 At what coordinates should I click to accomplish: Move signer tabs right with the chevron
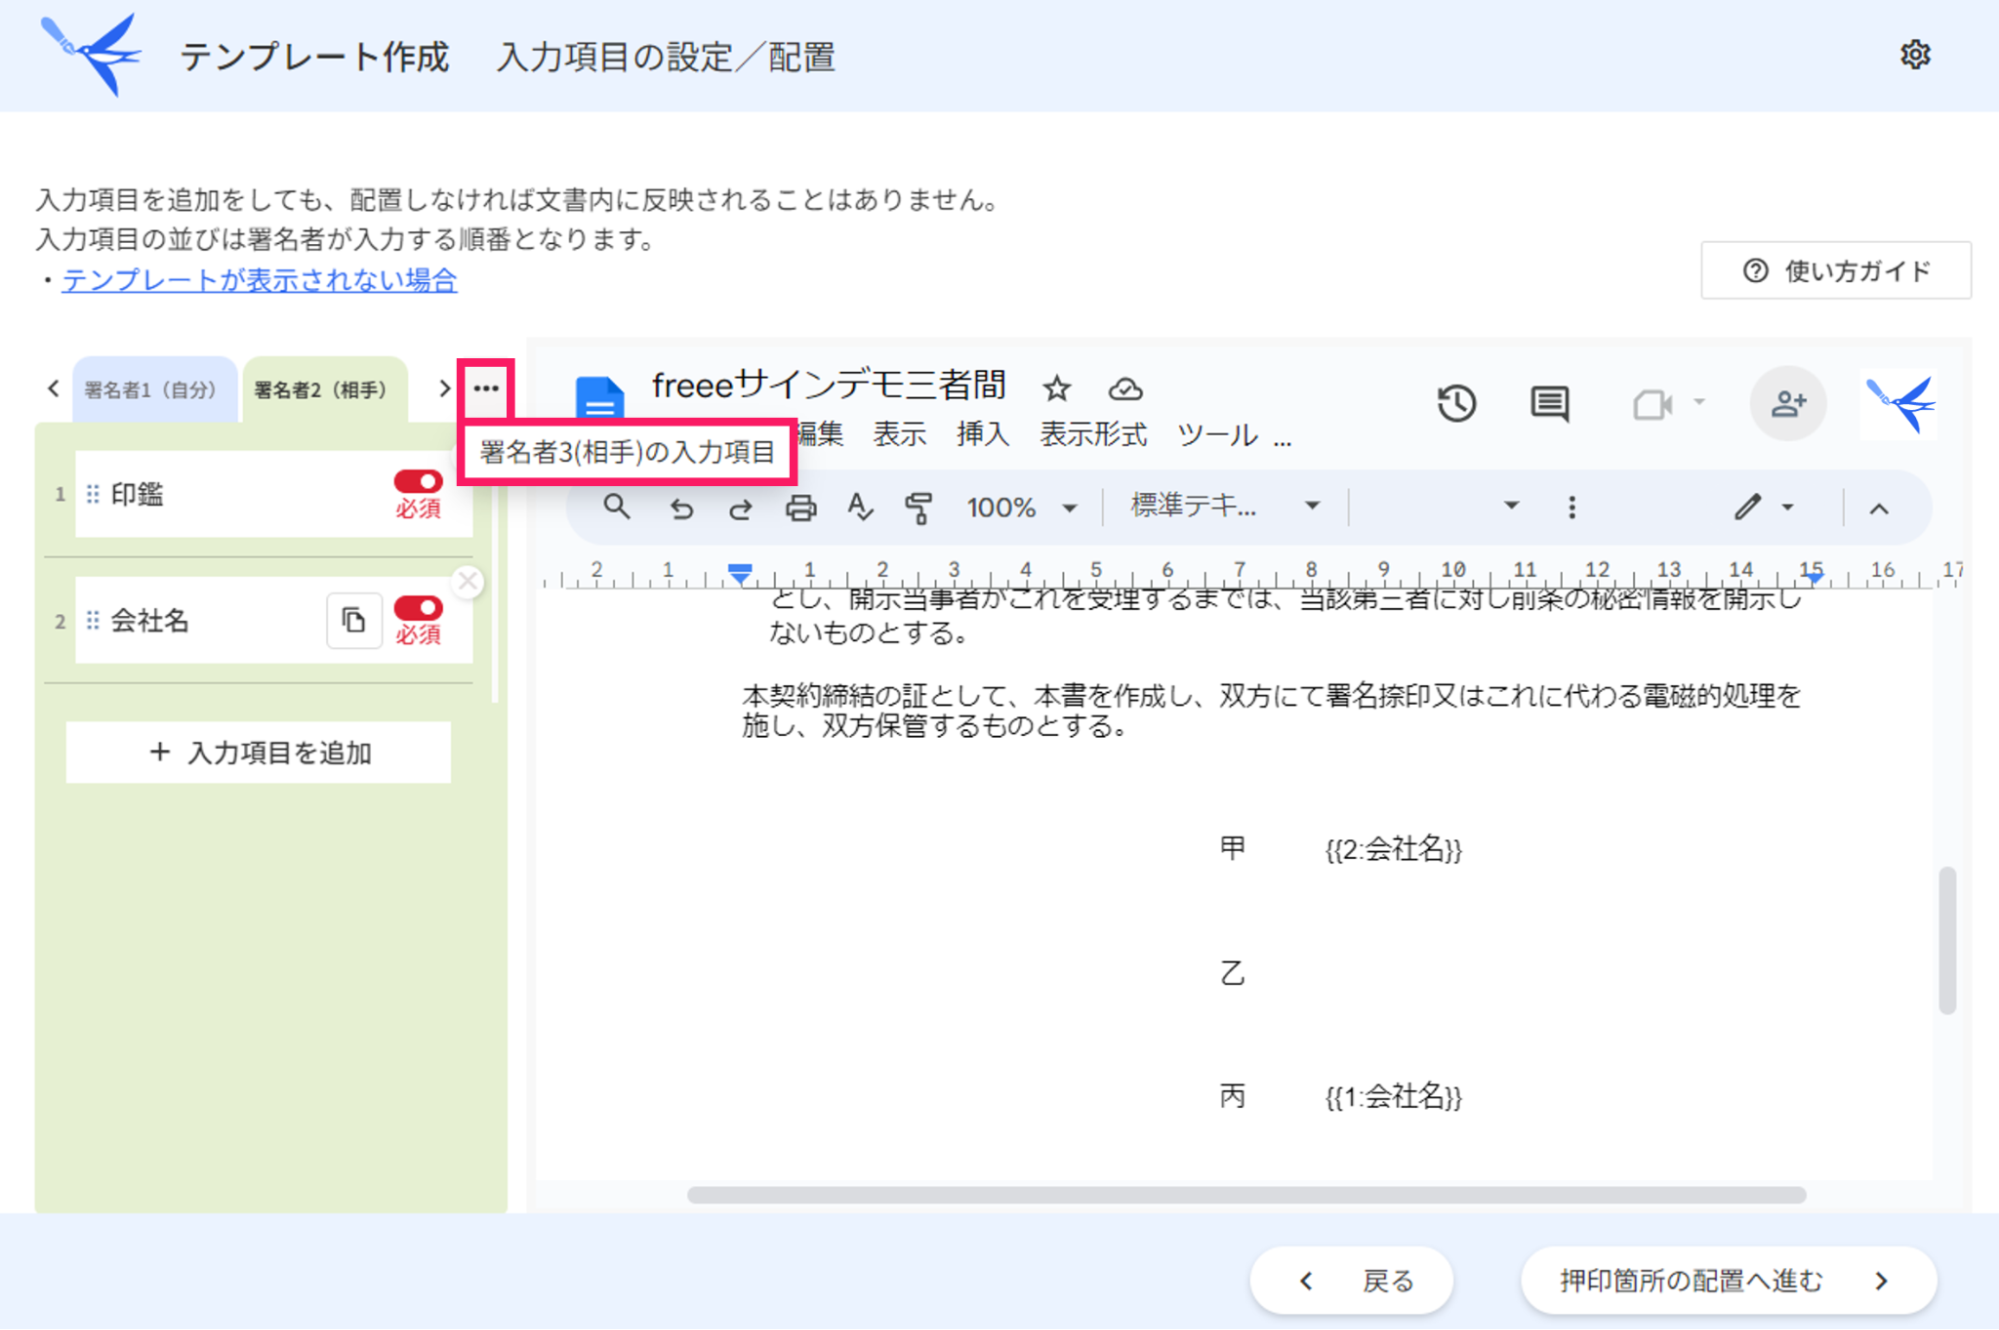444,388
